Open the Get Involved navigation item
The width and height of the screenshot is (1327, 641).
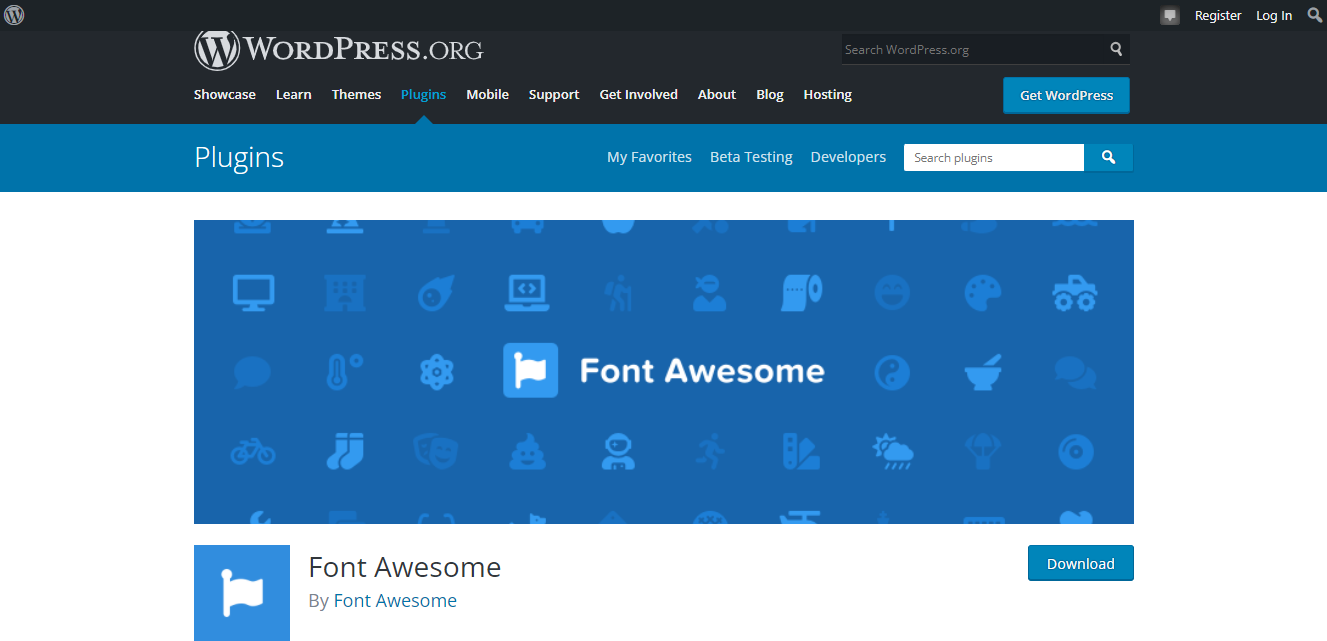tap(639, 94)
